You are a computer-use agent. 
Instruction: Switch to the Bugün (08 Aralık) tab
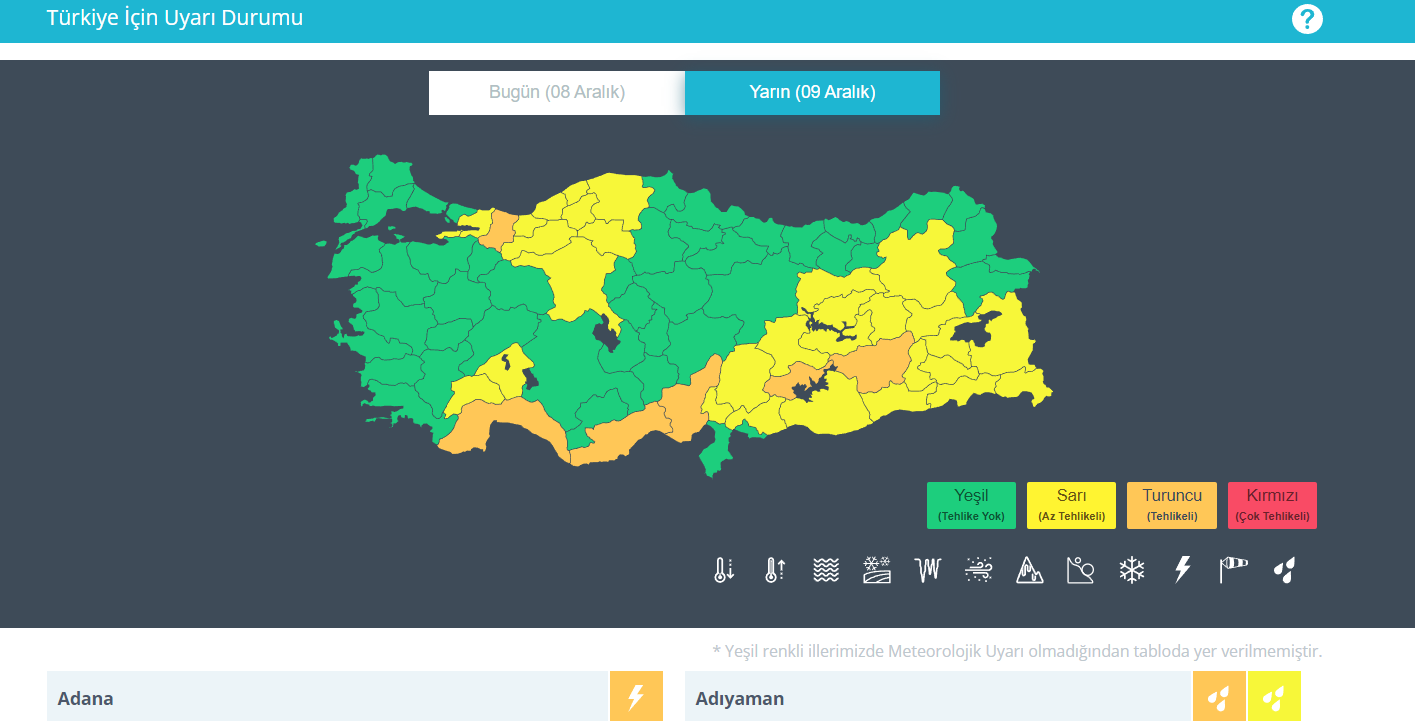click(x=556, y=92)
